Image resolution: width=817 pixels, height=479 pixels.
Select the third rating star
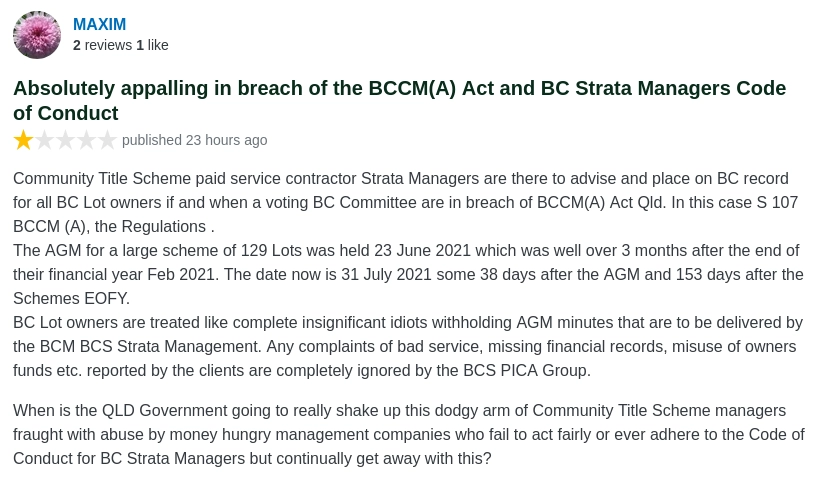coord(65,140)
